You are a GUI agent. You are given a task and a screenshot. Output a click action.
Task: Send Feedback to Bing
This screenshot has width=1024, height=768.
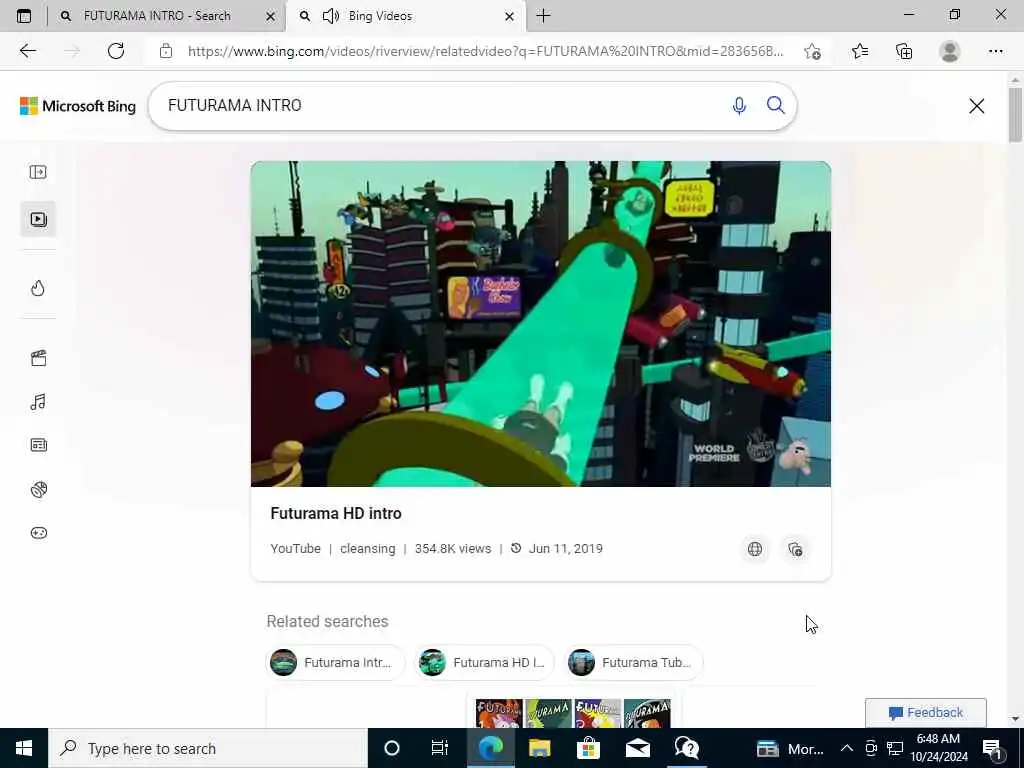tap(925, 712)
